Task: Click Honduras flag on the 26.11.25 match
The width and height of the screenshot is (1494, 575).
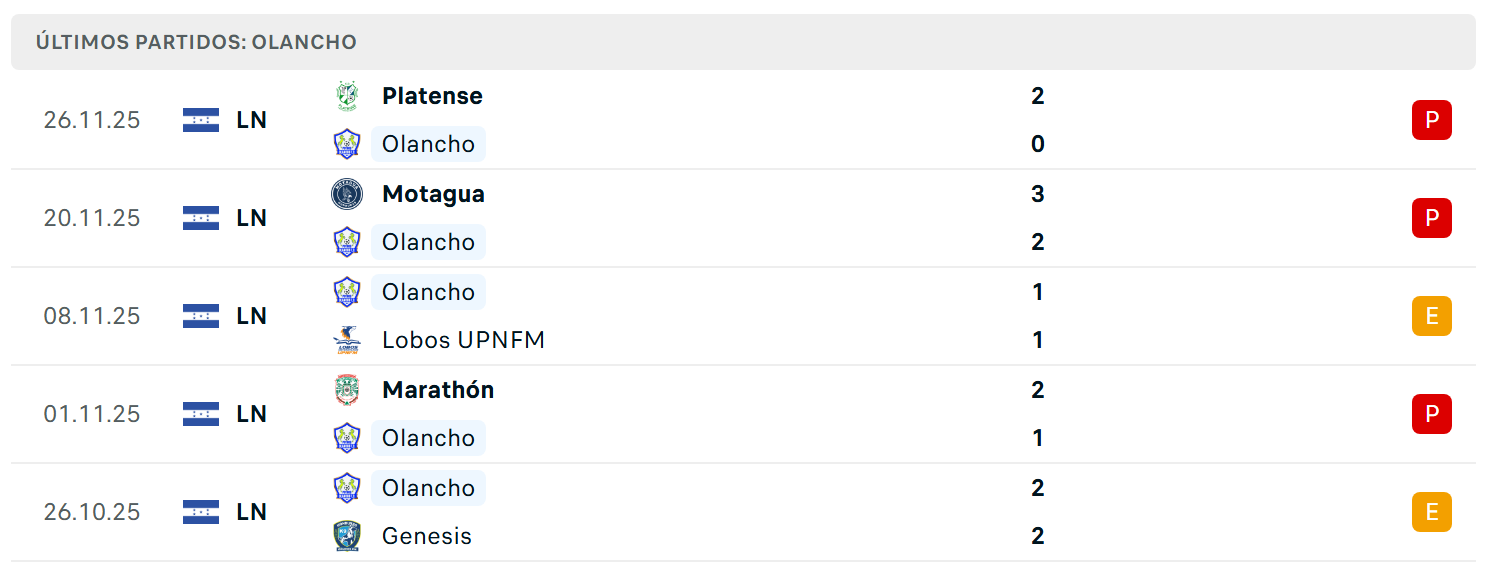Action: click(201, 120)
